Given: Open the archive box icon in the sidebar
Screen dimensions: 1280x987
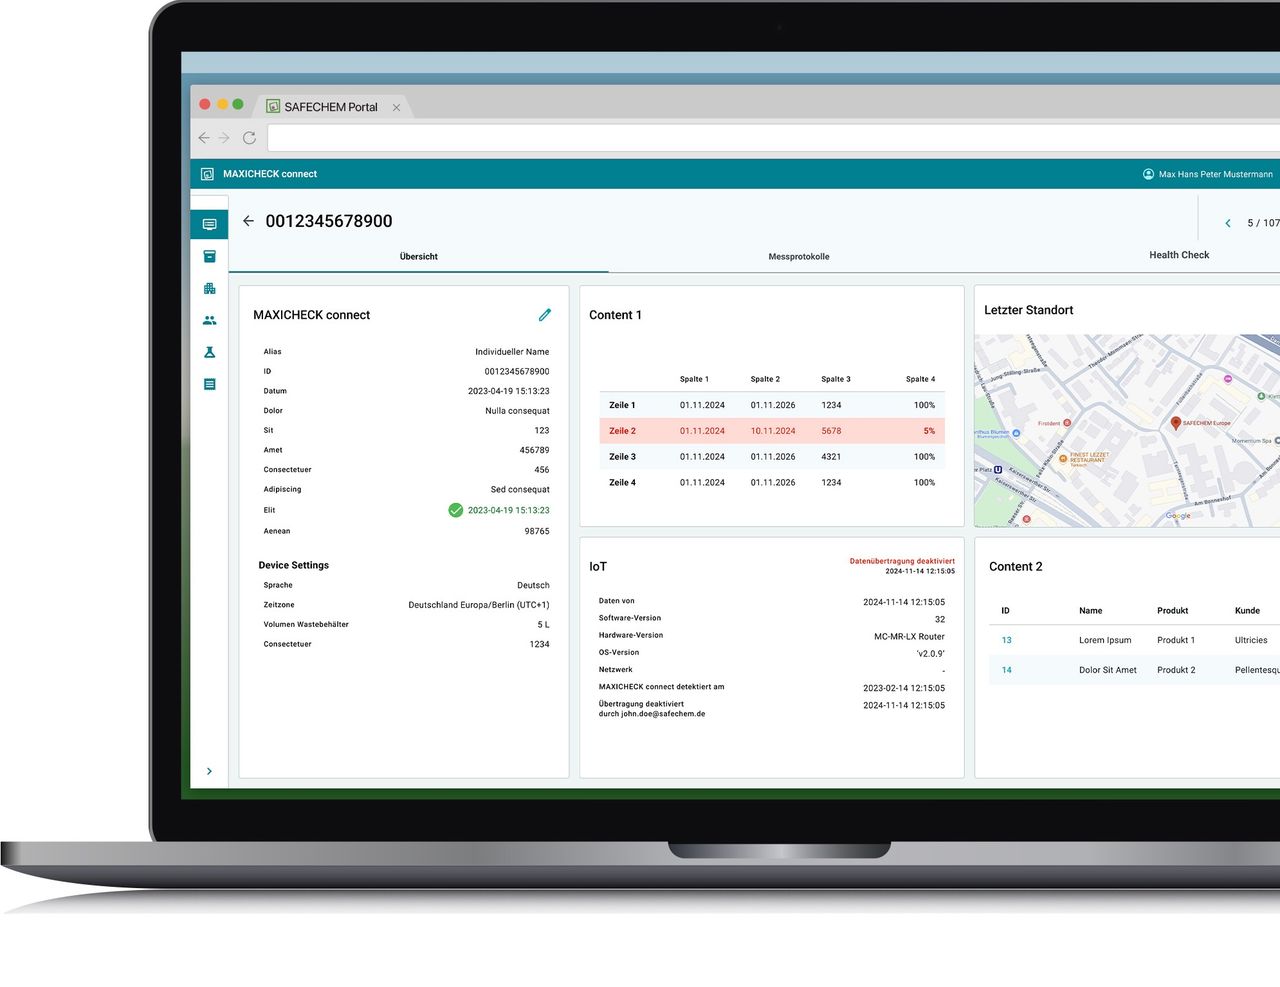Looking at the screenshot, I should click(x=209, y=256).
